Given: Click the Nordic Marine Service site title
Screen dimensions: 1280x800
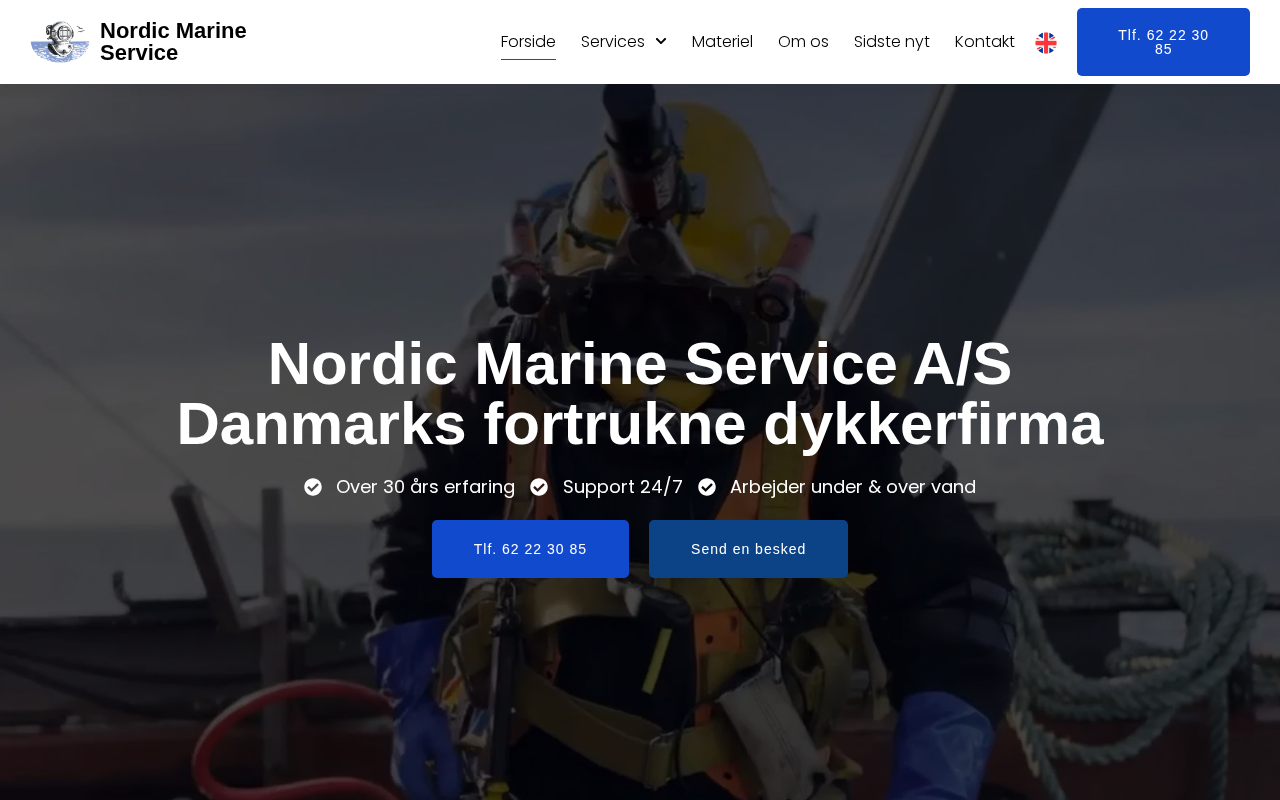Looking at the screenshot, I should tap(173, 42).
